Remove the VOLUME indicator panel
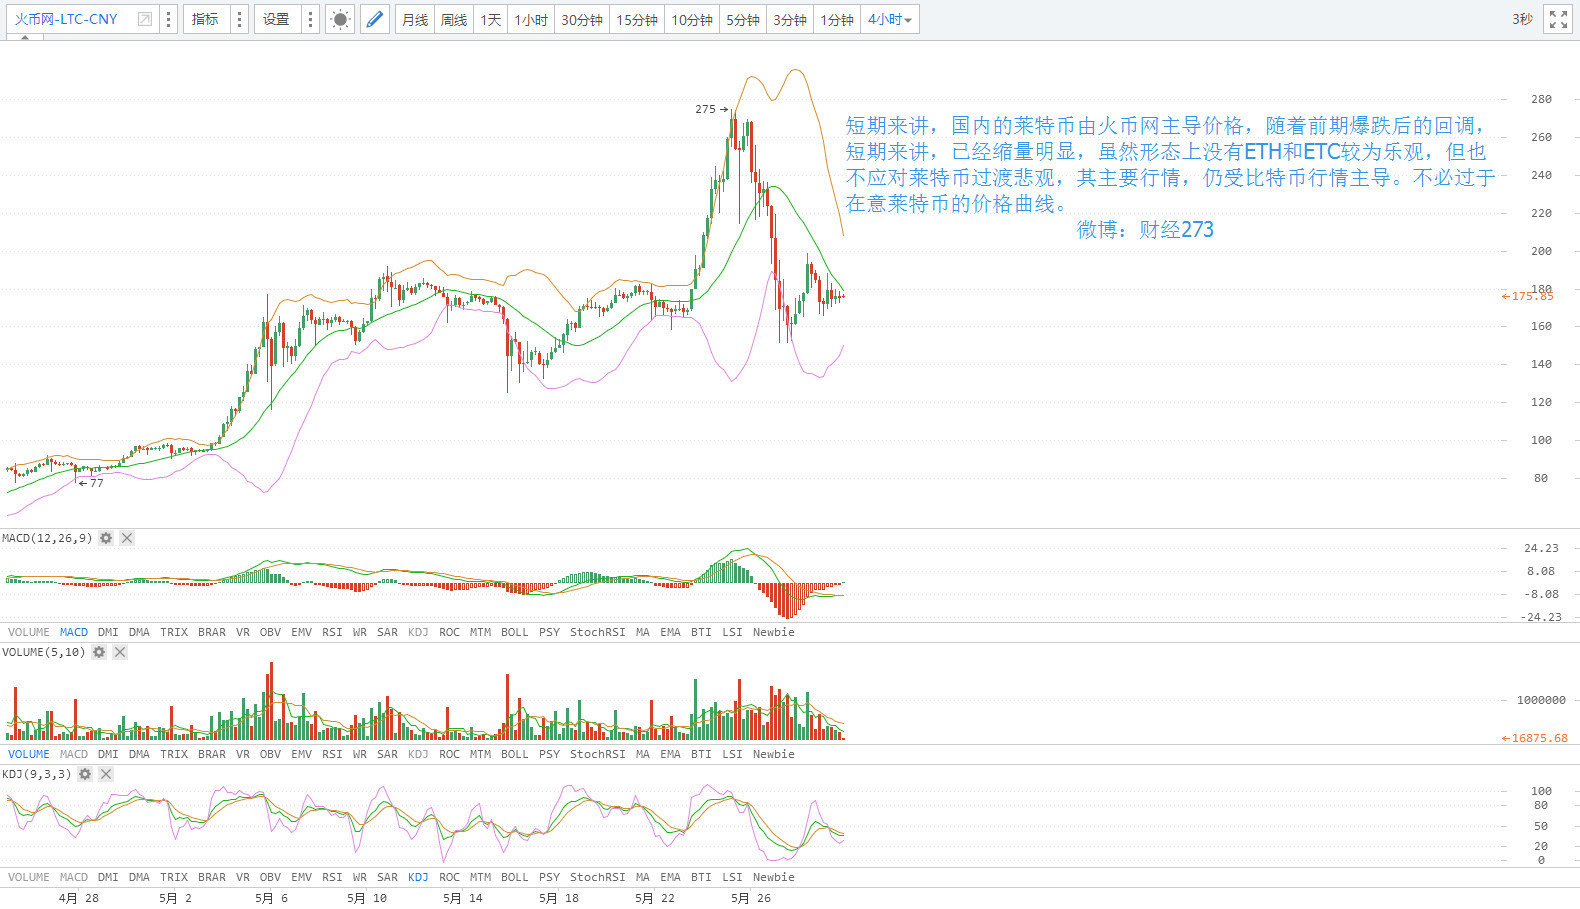1580x909 pixels. click(x=120, y=652)
